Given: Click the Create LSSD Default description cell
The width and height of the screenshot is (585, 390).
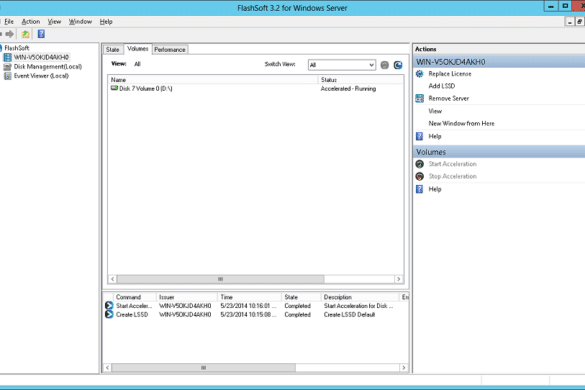Looking at the screenshot, I should pos(349,315).
